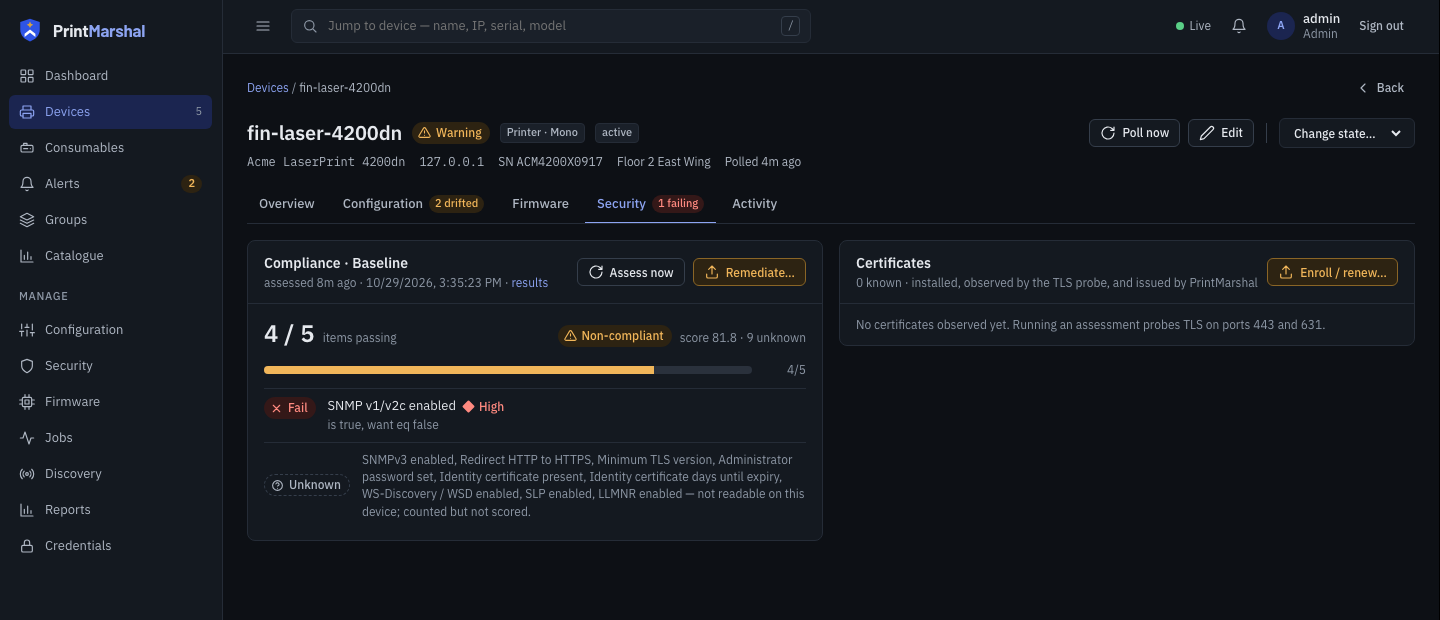Open the Remediate options menu
The height and width of the screenshot is (620, 1440).
pos(749,272)
